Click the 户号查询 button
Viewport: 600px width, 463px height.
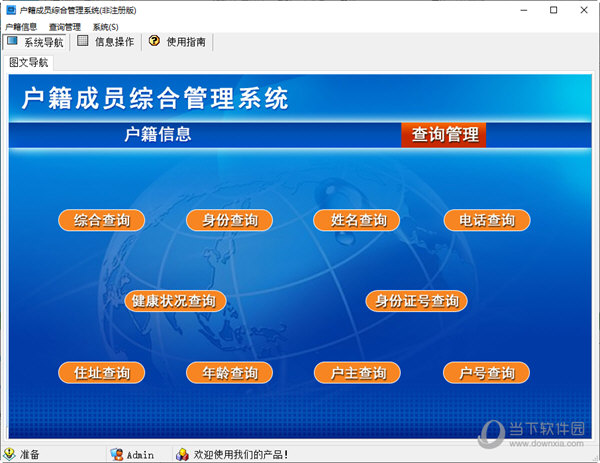pyautogui.click(x=486, y=373)
